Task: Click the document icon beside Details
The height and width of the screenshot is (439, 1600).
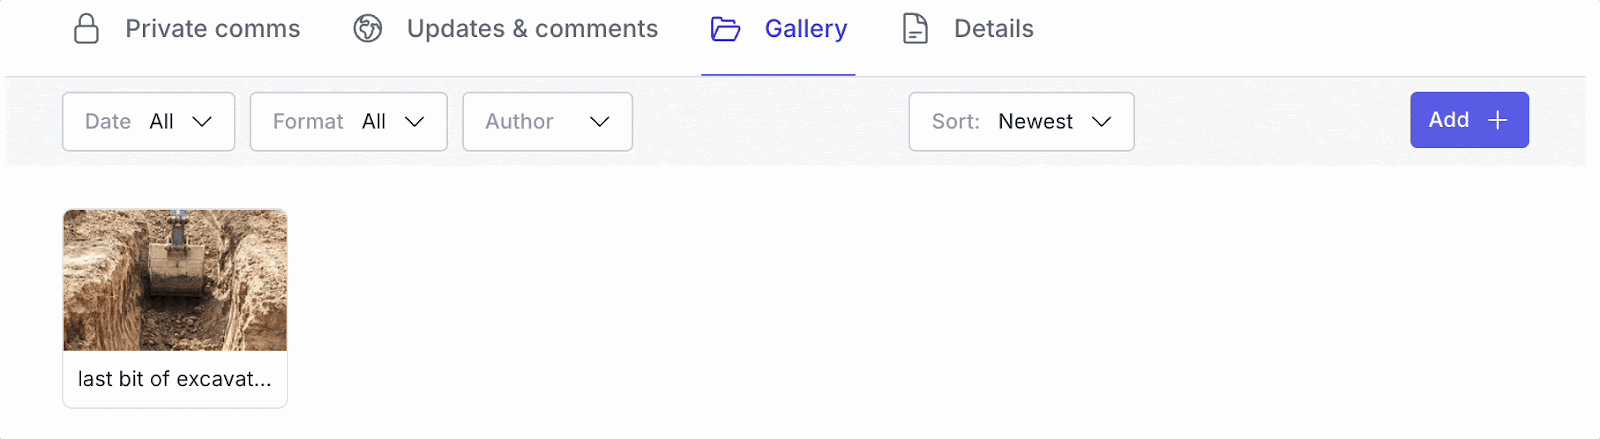Action: (x=915, y=29)
